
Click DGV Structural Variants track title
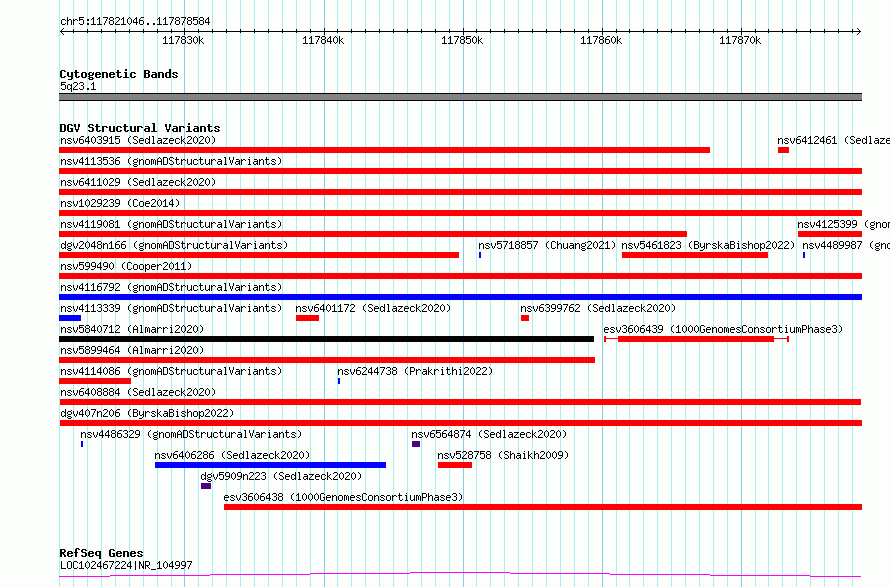click(x=140, y=128)
